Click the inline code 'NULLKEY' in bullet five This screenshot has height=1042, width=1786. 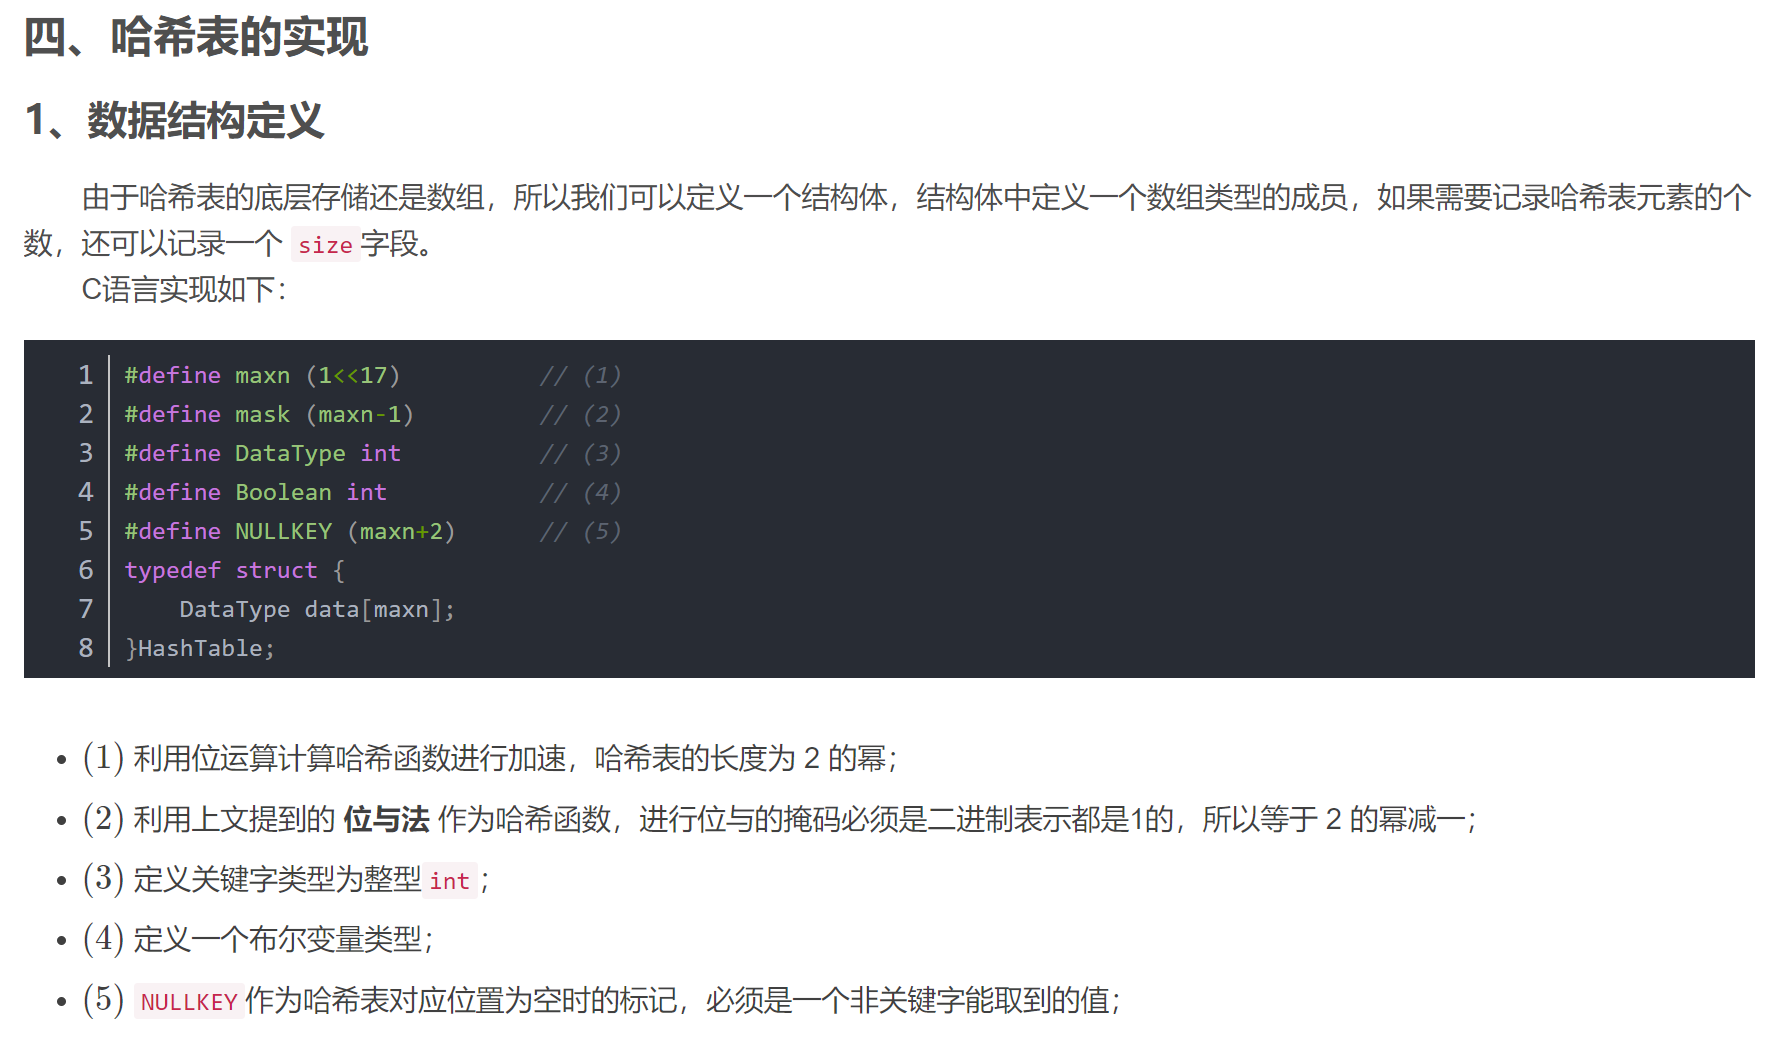[x=189, y=1002]
